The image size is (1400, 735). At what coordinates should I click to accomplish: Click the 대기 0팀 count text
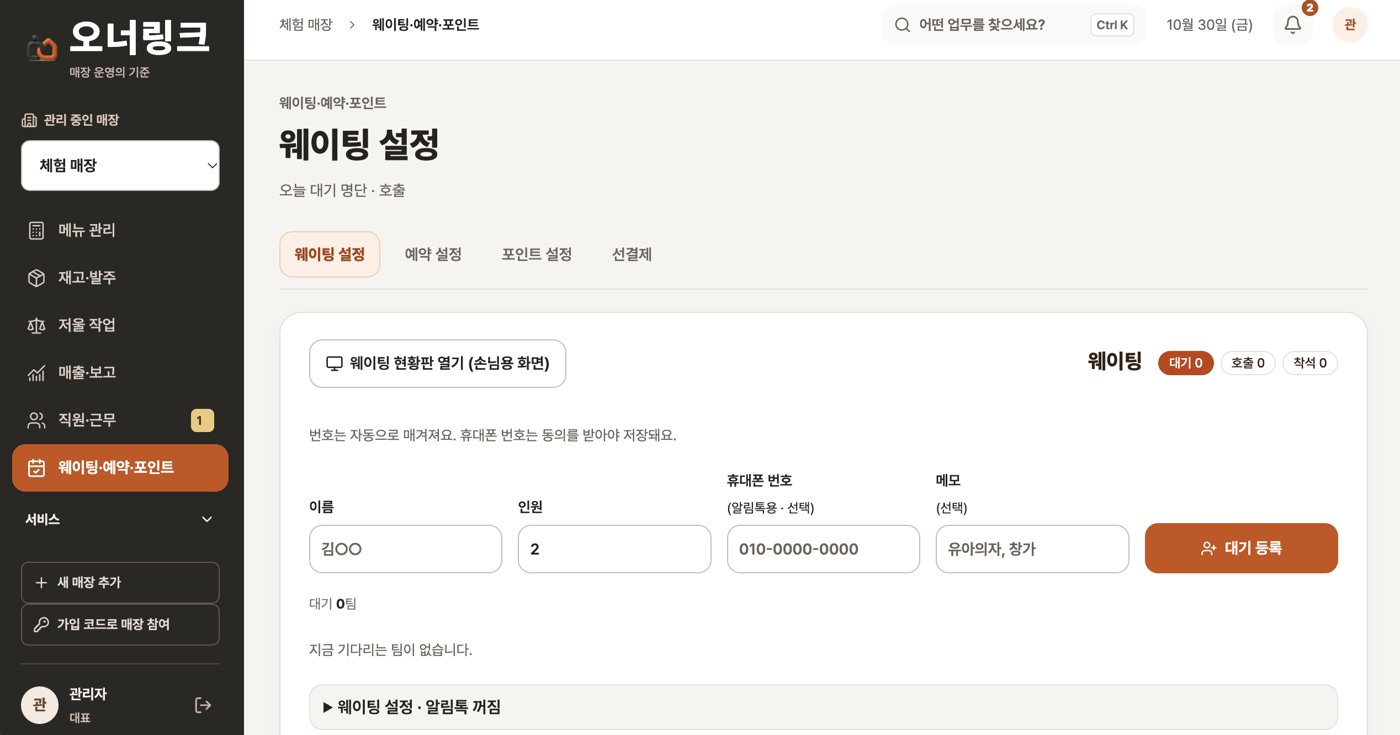(333, 604)
